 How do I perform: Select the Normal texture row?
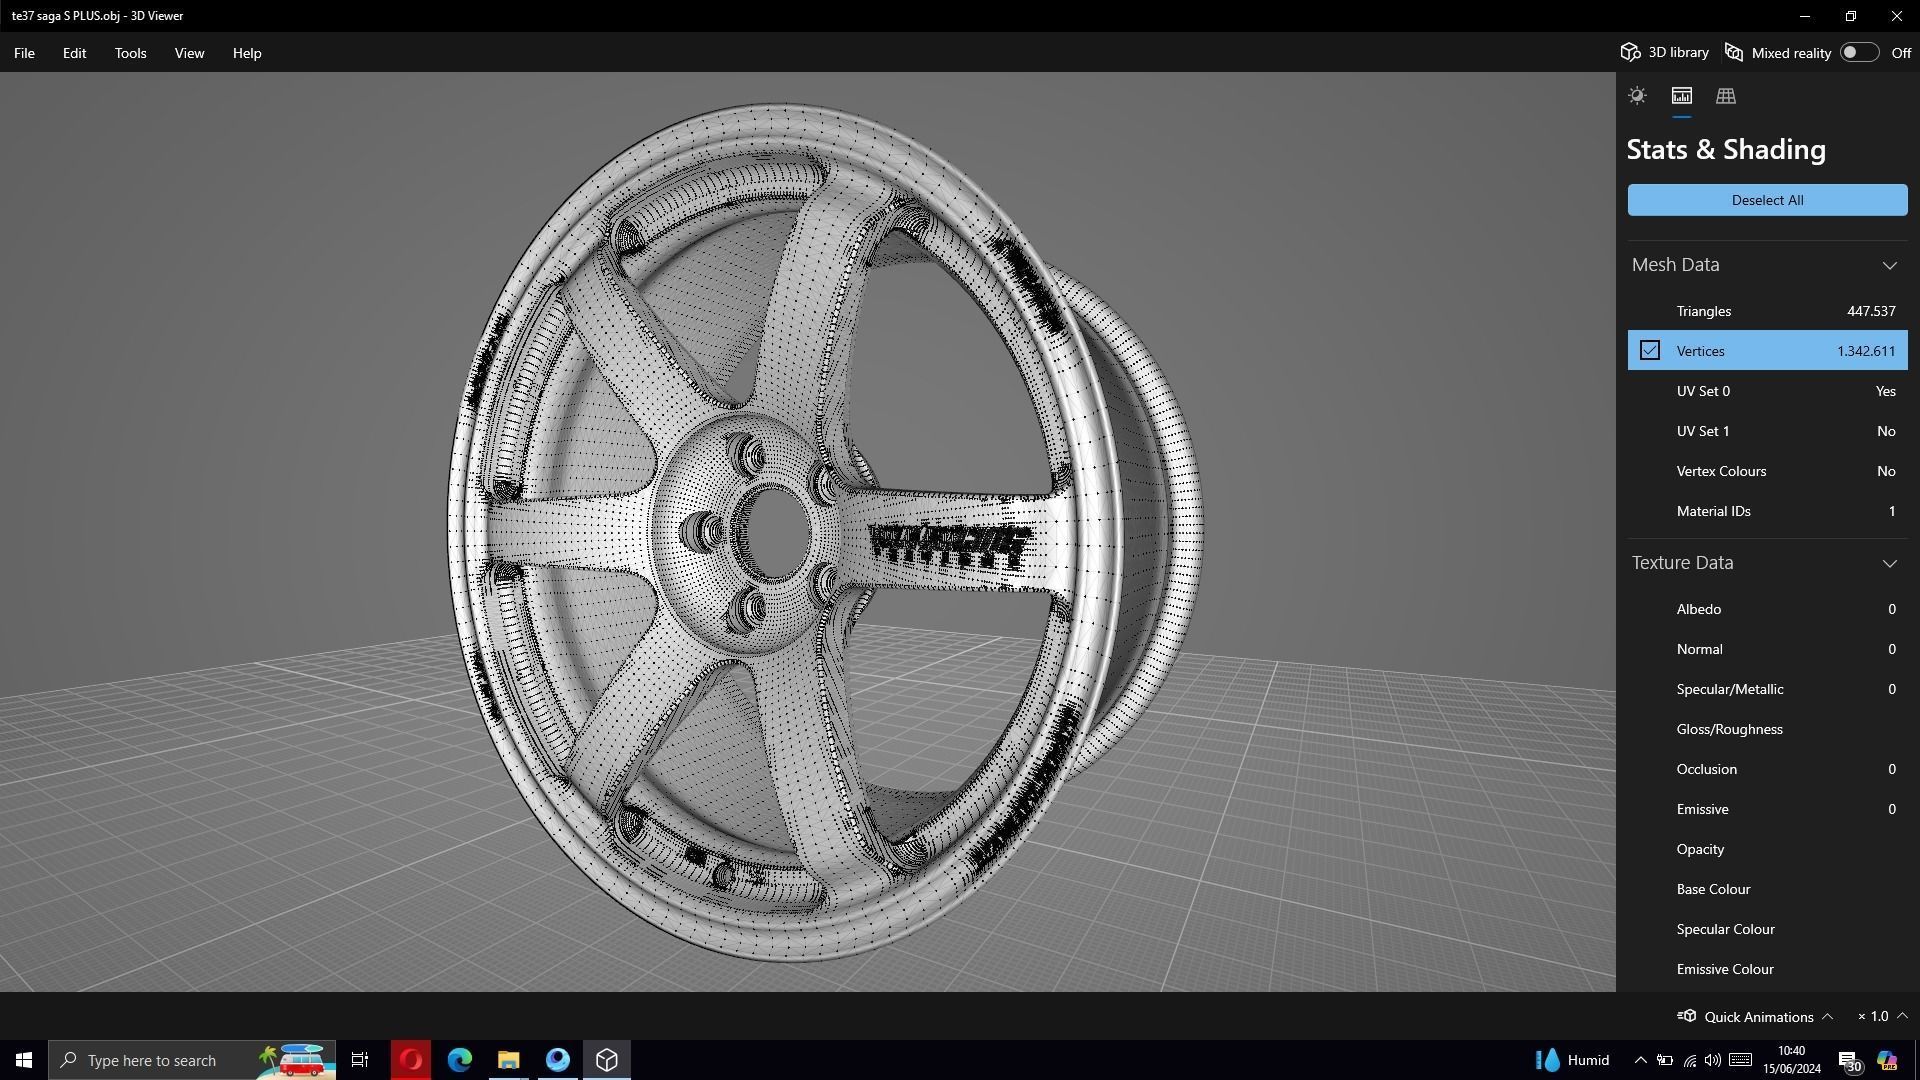coord(1767,649)
